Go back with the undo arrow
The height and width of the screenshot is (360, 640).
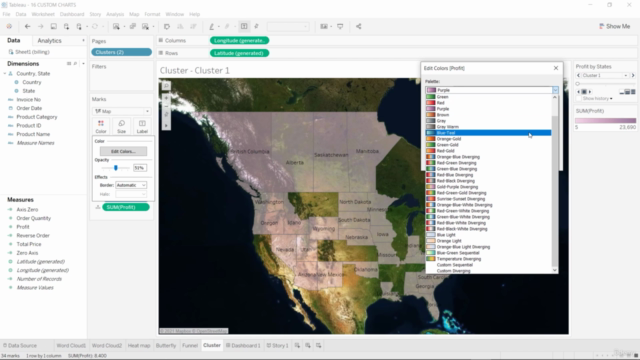(x=27, y=26)
